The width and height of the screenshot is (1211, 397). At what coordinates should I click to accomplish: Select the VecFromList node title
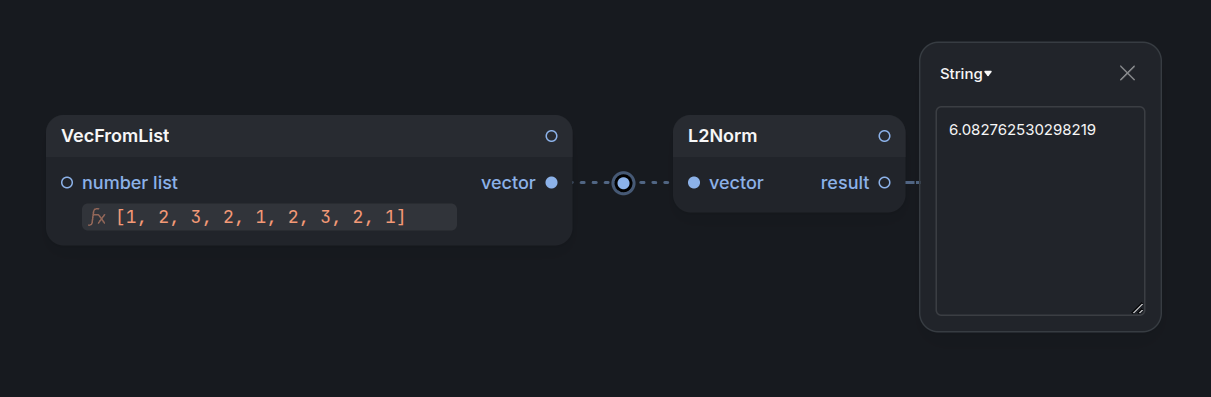point(115,136)
